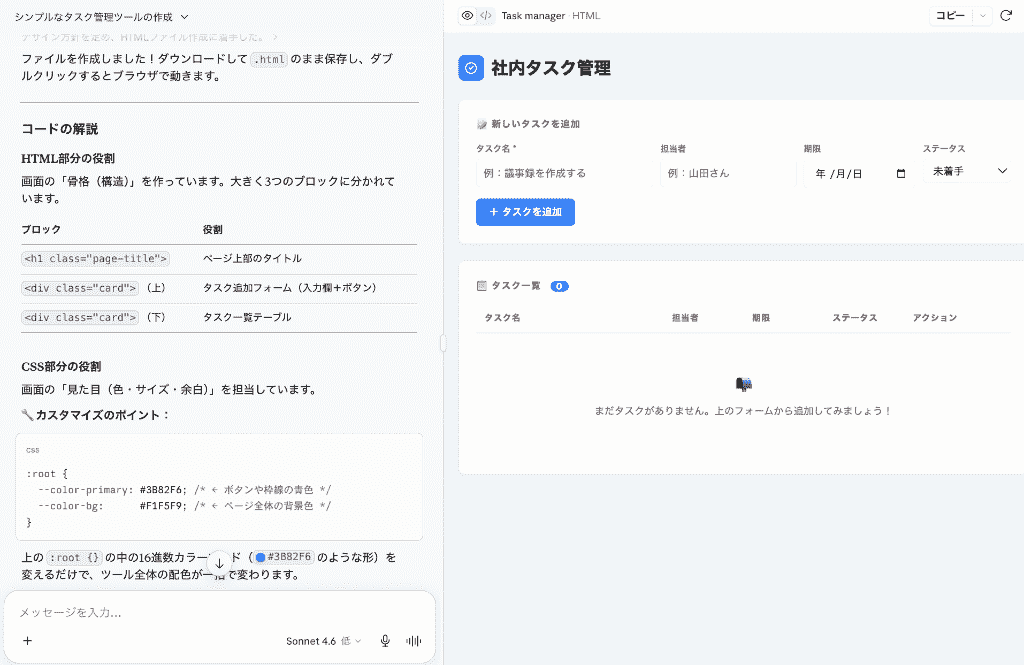Click the アクション column header
Viewport: 1024px width, 665px height.
[x=935, y=317]
